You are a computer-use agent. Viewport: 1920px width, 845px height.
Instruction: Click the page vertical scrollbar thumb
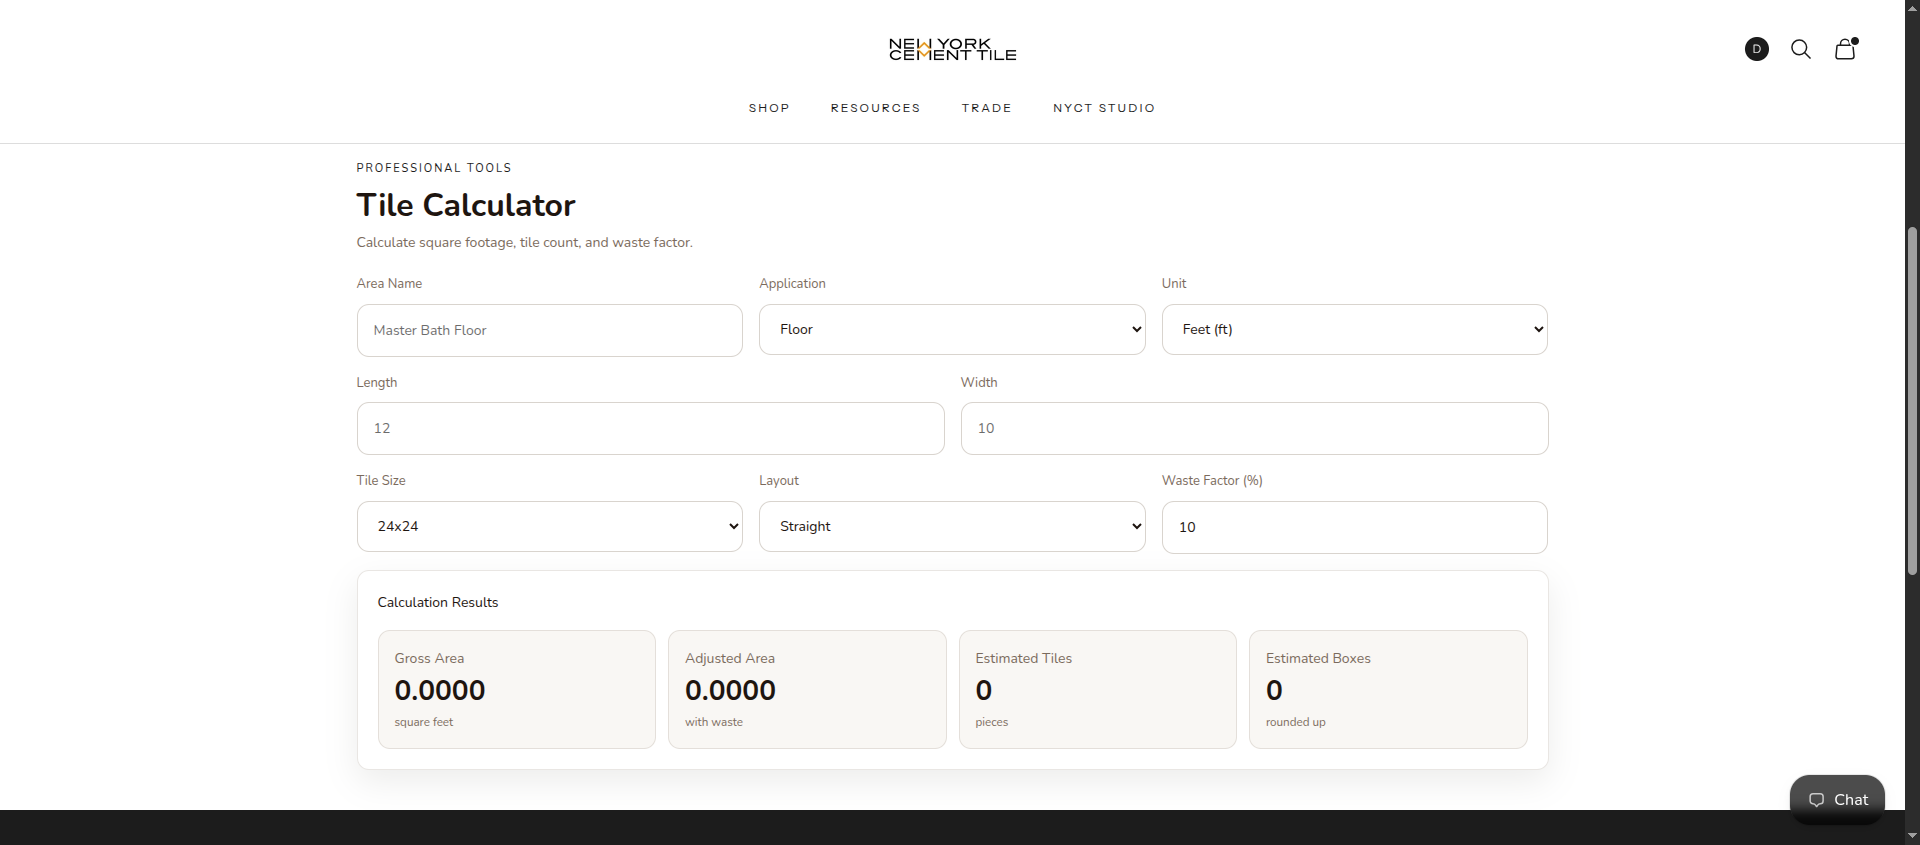(1912, 400)
